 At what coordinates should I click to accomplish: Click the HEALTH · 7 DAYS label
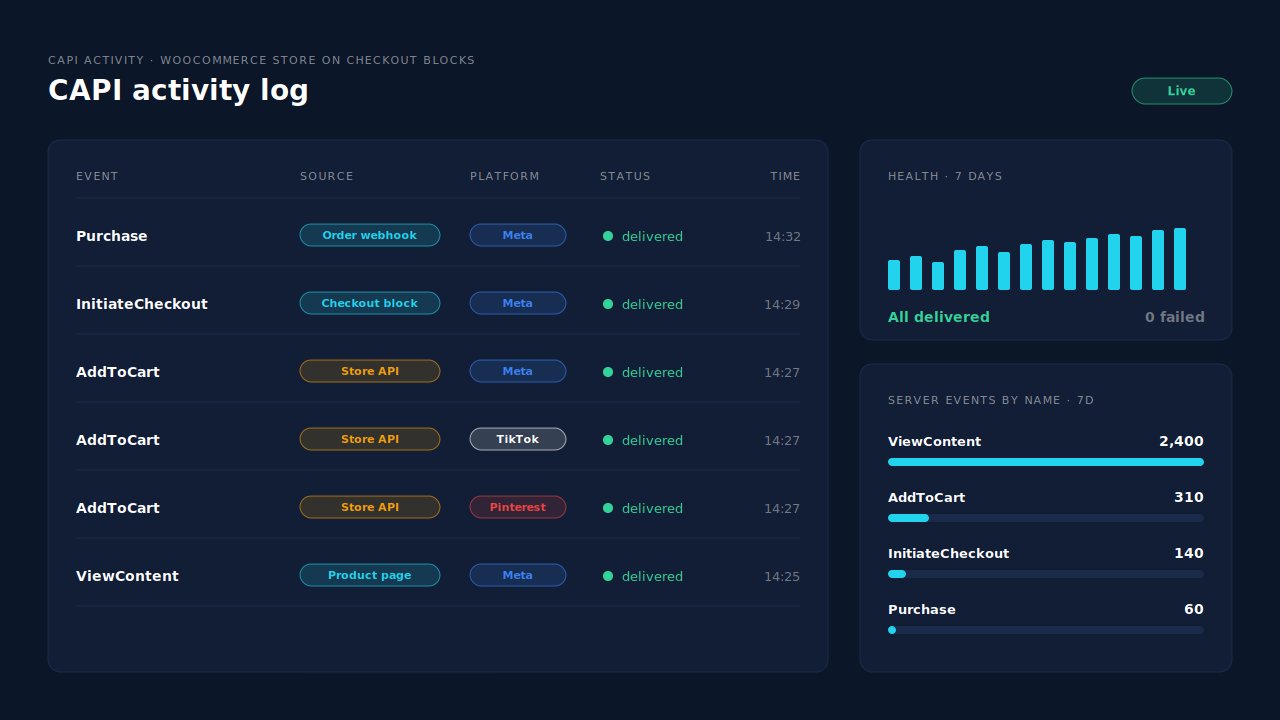pyautogui.click(x=945, y=176)
